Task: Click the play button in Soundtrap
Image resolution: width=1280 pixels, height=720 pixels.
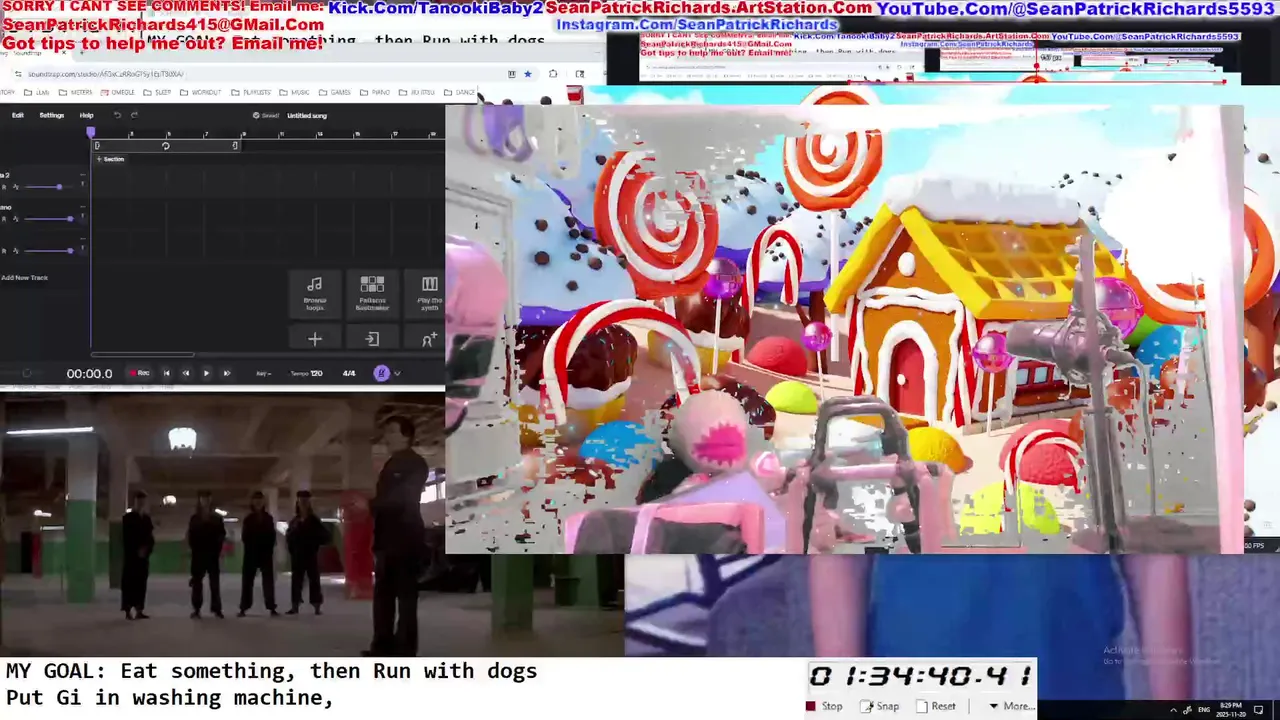Action: (206, 373)
